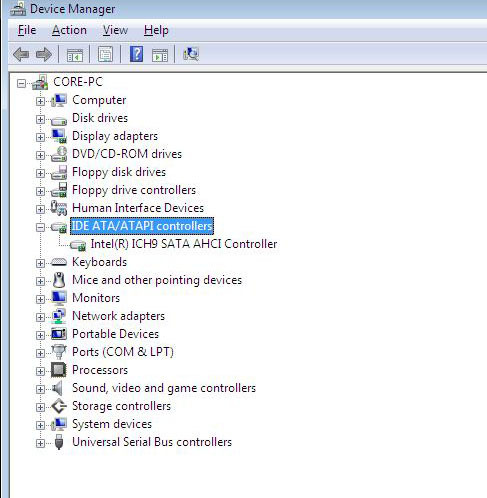Click the Processors chip icon

click(59, 370)
